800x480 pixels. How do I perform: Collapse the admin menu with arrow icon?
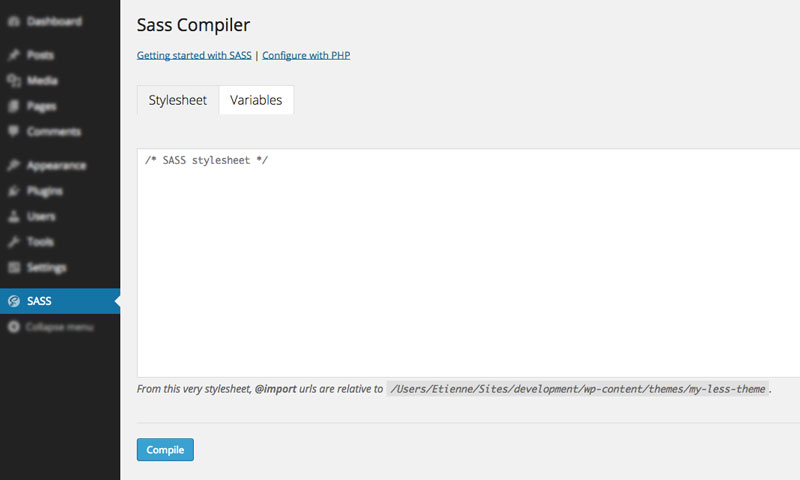pyautogui.click(x=14, y=327)
